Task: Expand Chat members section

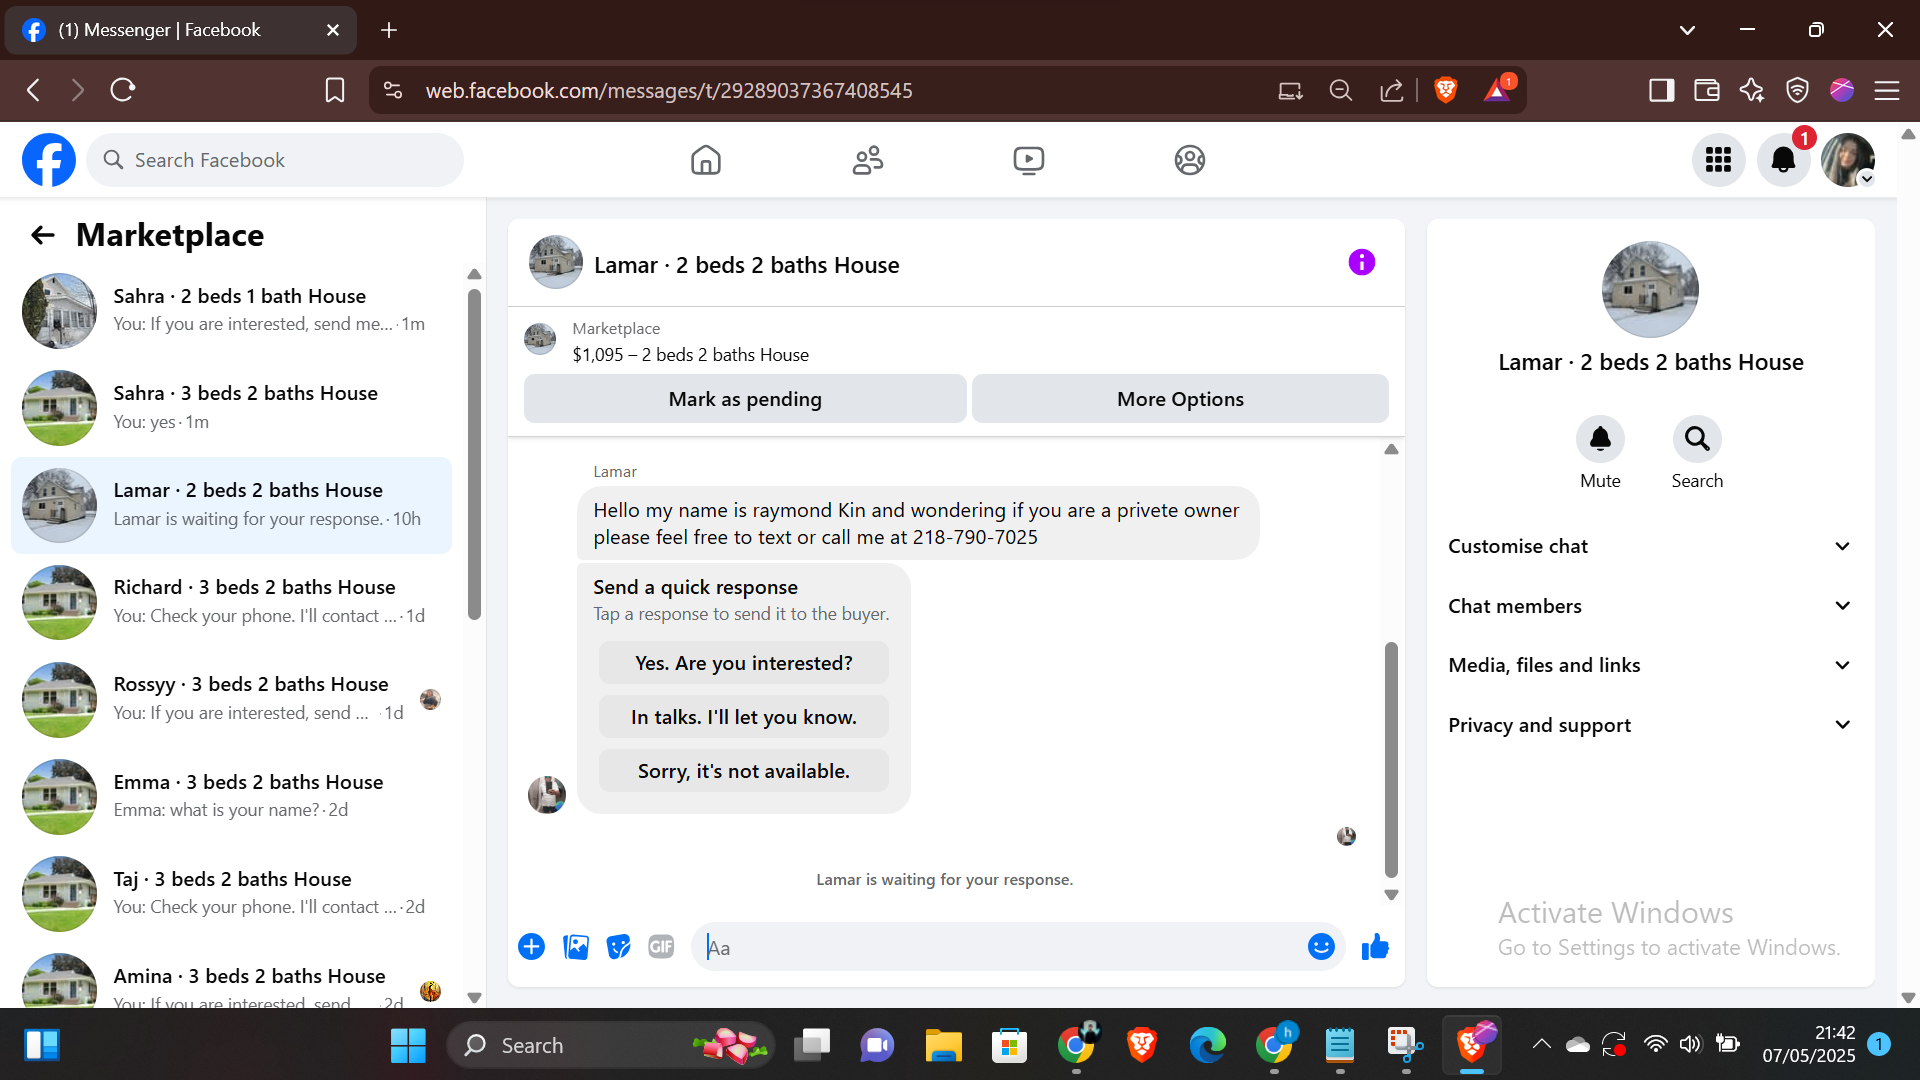Action: pyautogui.click(x=1649, y=606)
